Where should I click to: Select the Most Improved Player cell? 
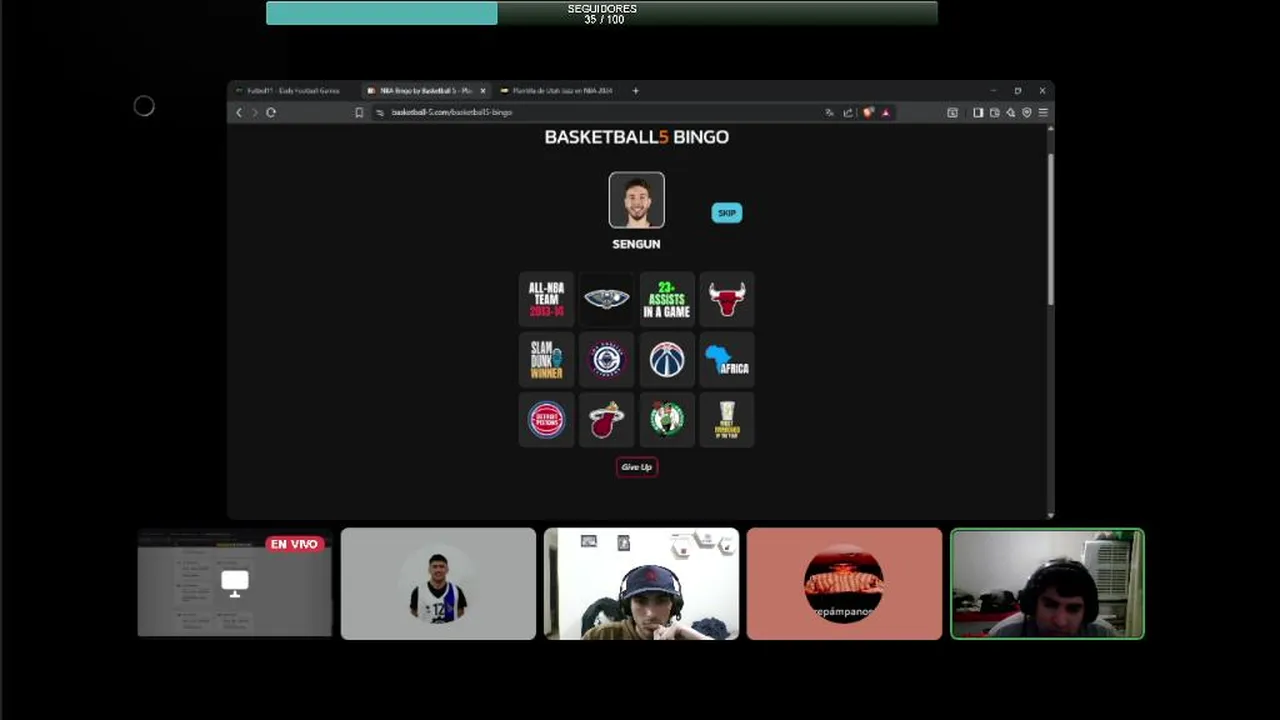[727, 419]
